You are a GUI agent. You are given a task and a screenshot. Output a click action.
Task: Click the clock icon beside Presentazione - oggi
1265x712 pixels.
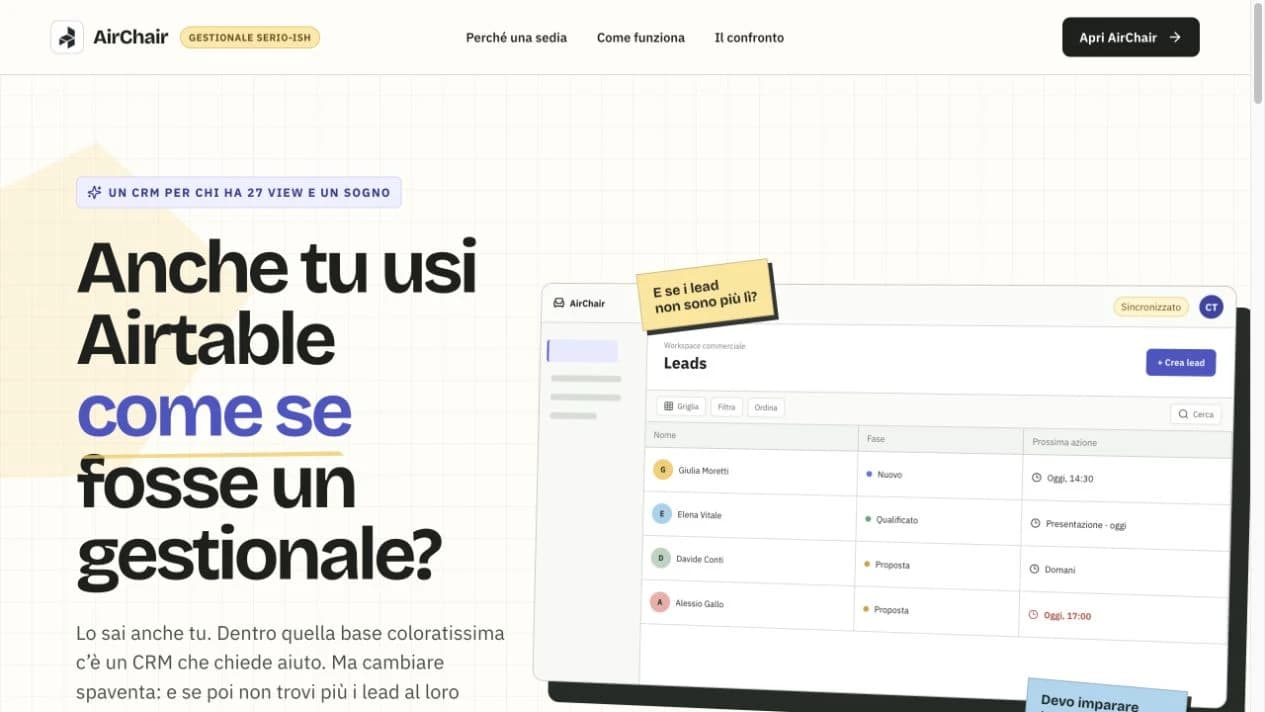click(1035, 523)
